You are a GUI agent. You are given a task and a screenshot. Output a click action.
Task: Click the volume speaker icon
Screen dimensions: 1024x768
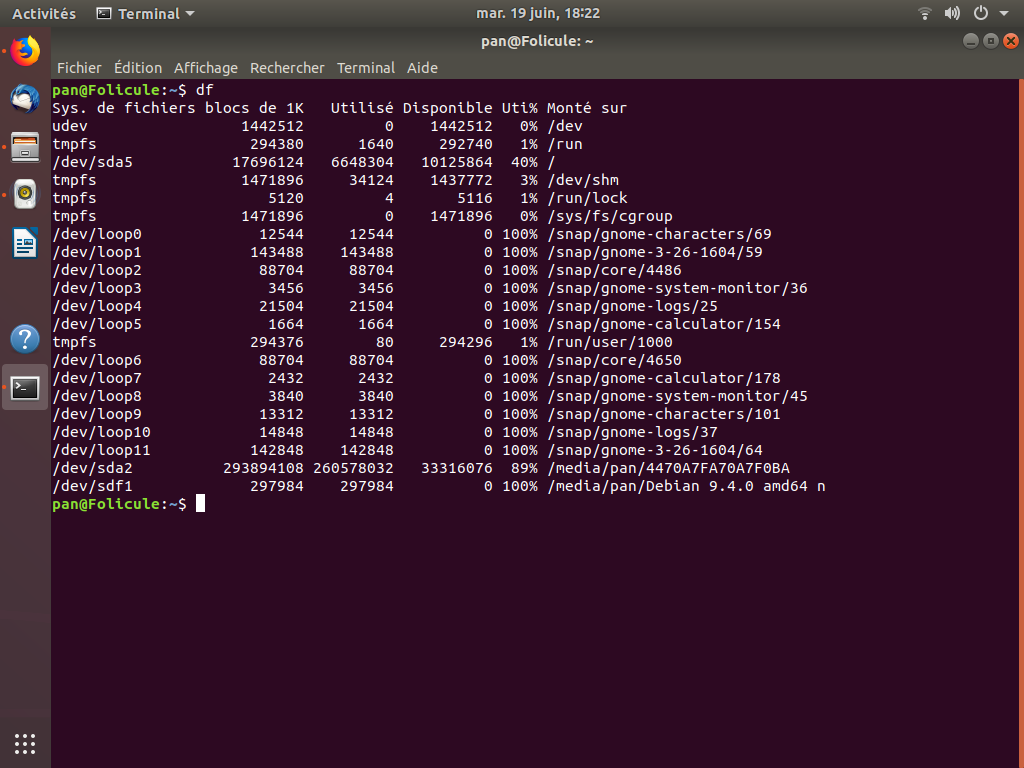point(952,14)
